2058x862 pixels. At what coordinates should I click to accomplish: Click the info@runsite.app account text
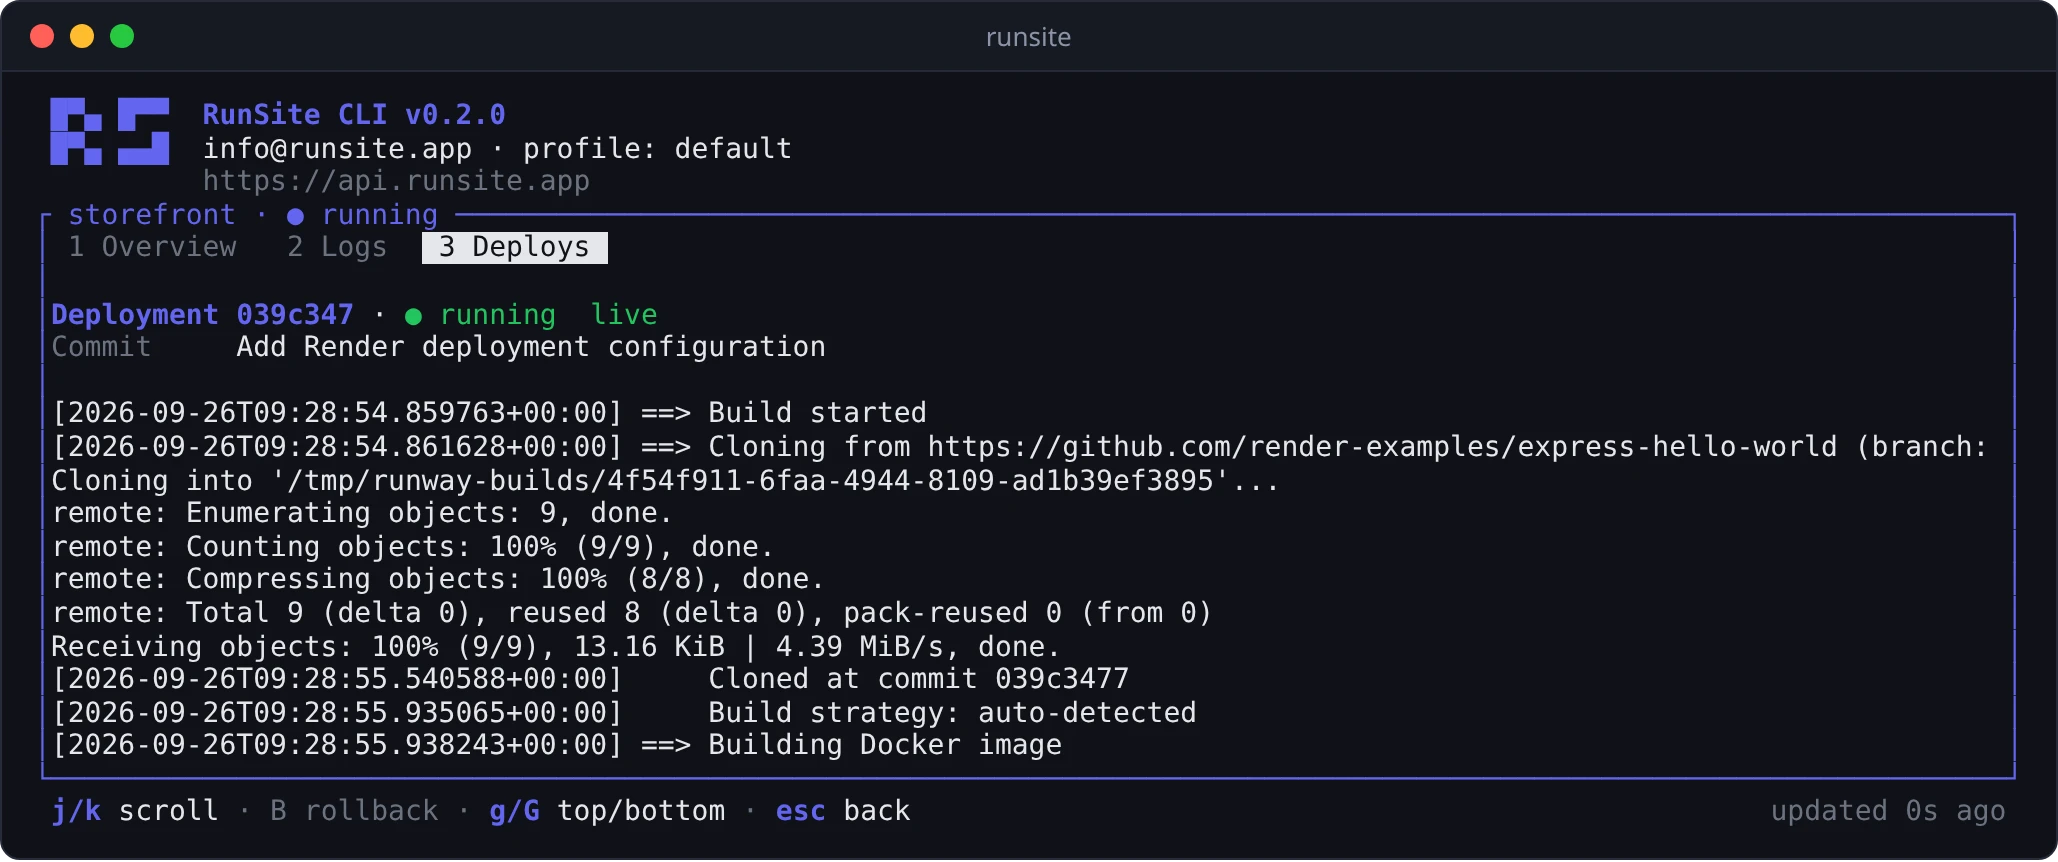pyautogui.click(x=337, y=148)
